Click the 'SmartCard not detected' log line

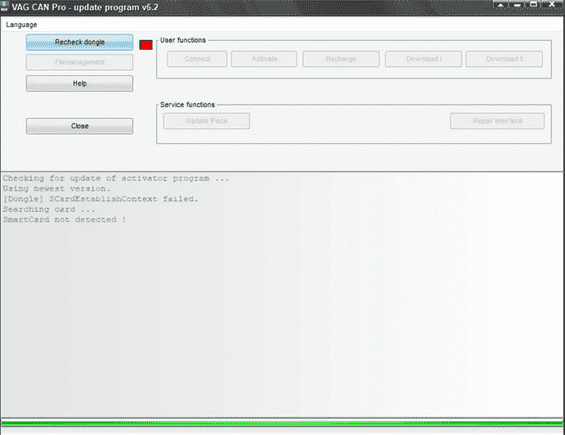point(64,219)
